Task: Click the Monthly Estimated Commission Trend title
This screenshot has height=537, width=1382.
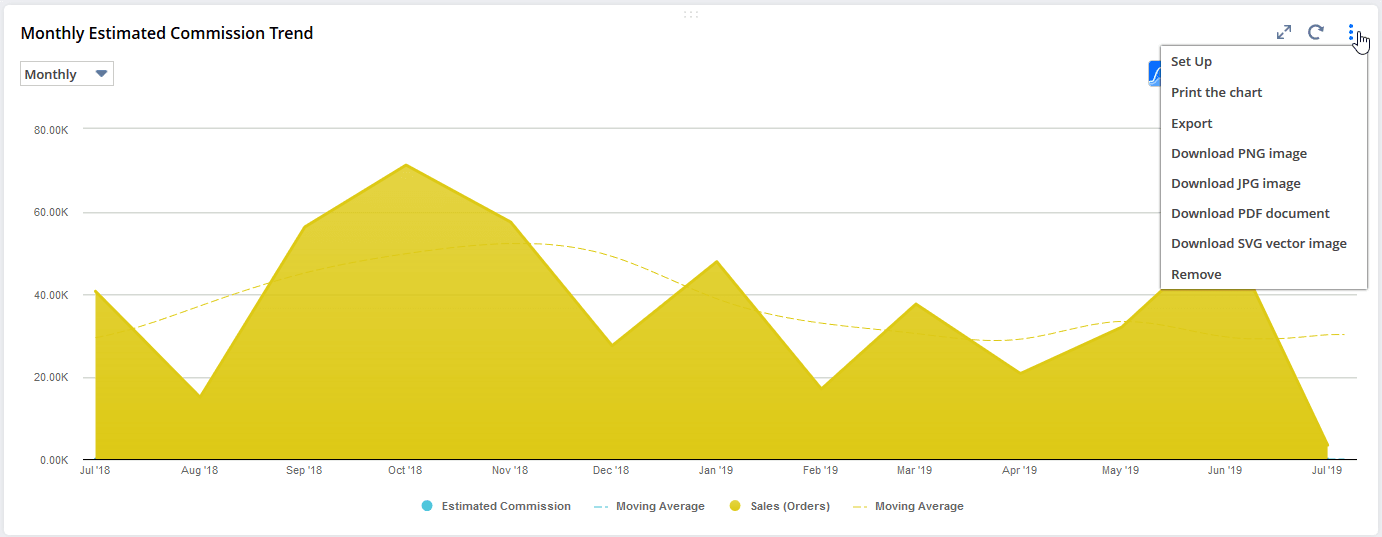Action: tap(167, 33)
